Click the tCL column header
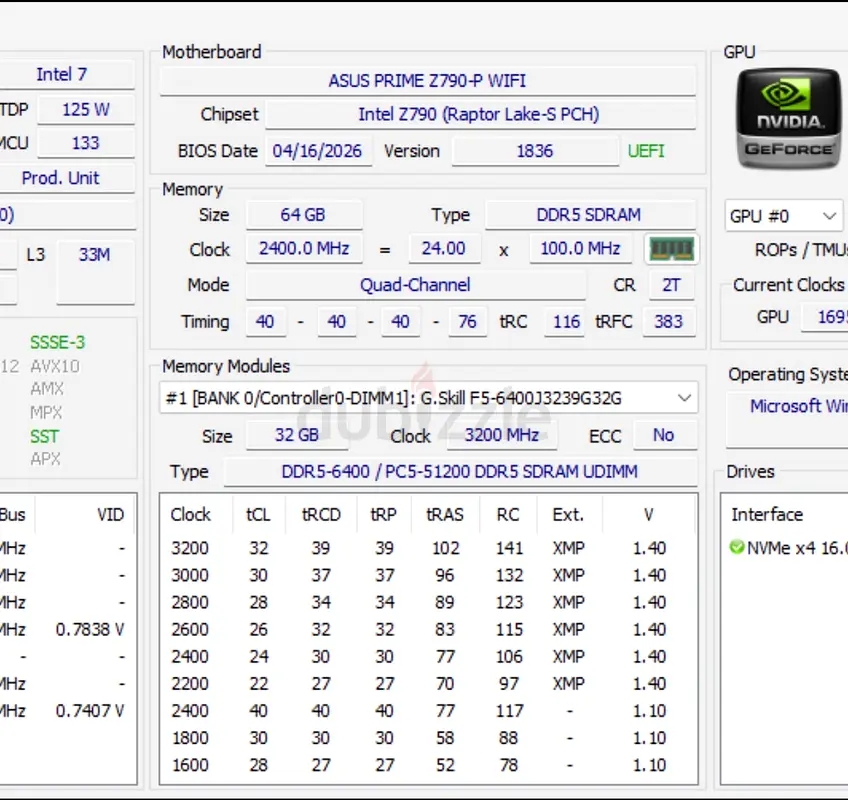 pos(258,514)
